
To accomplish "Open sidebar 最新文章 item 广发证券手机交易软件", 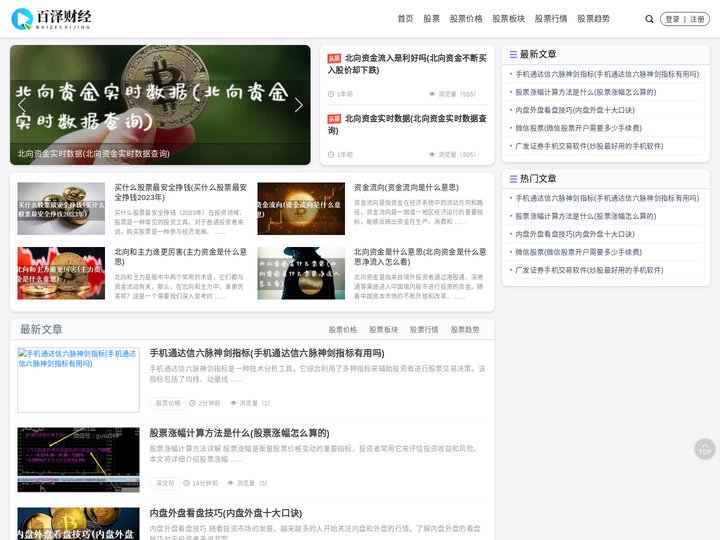I will click(589, 146).
